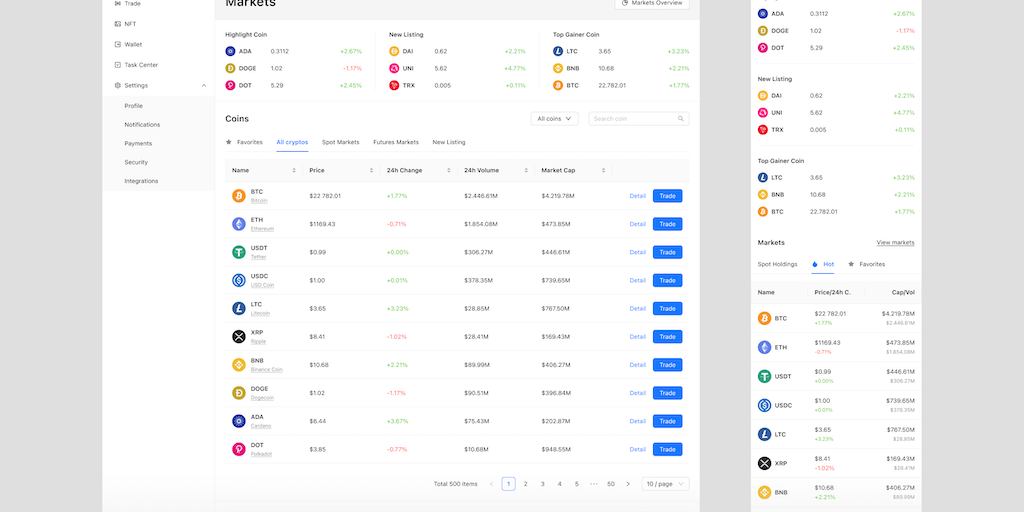Image resolution: width=1024 pixels, height=512 pixels.
Task: Open Integrations settings
Action: click(141, 181)
